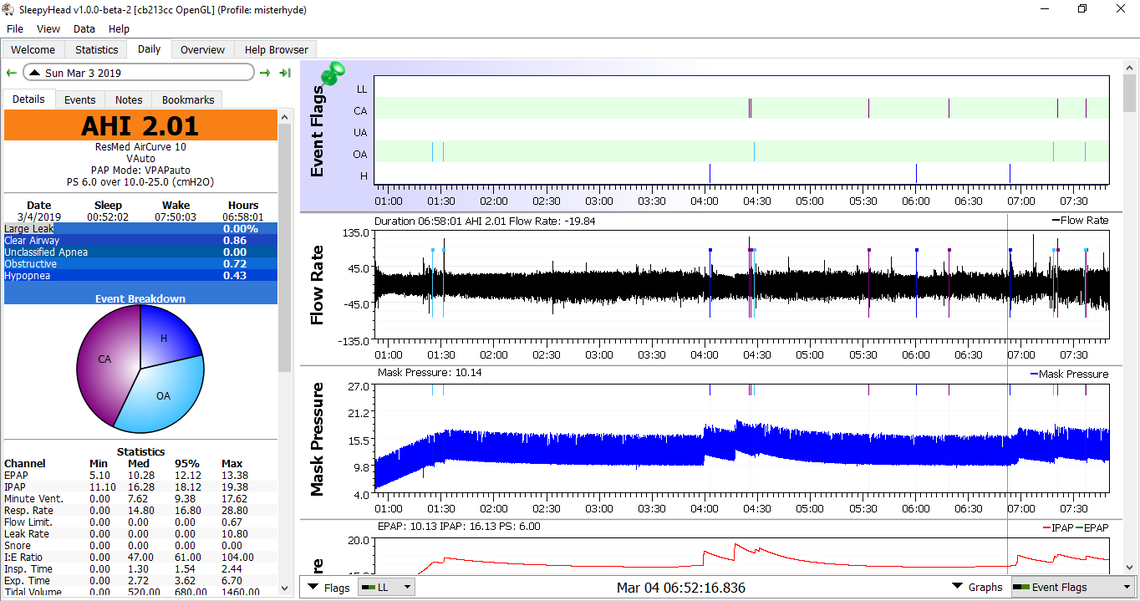Click the first CA event flag marker near 04:25
Viewport: 1140px width, 601px height.
[750, 109]
